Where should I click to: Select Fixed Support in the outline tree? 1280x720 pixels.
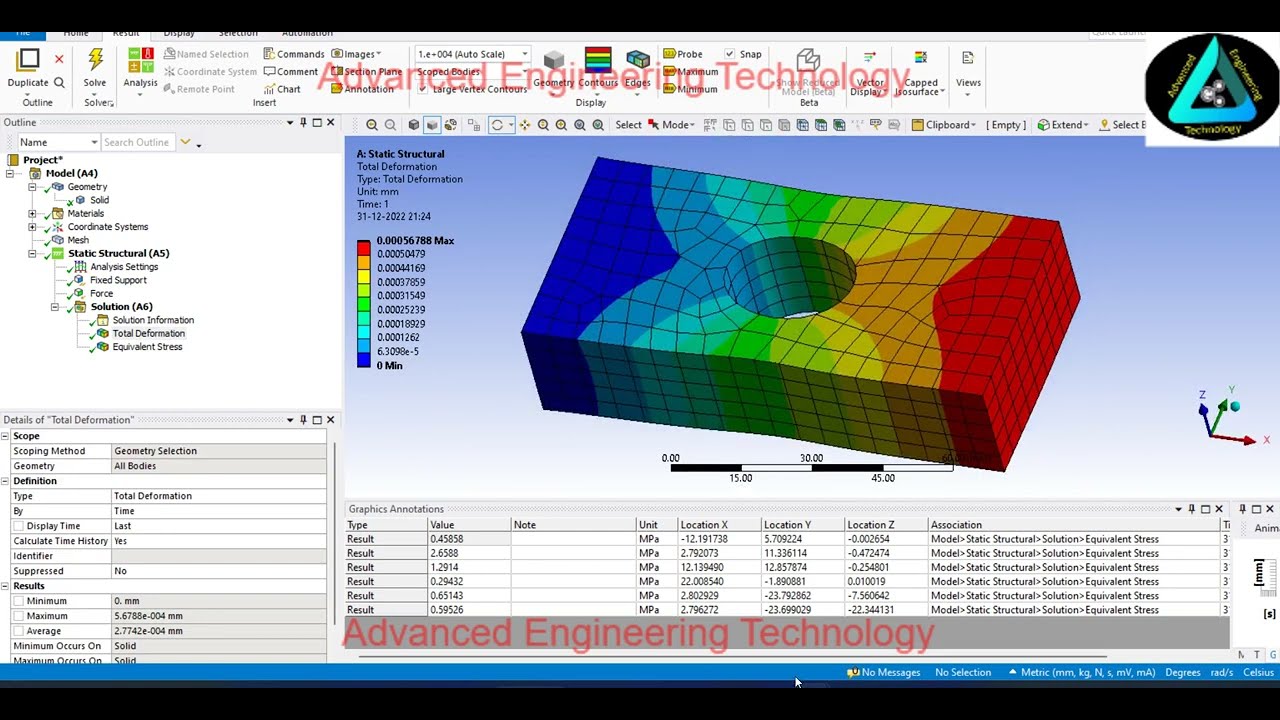118,280
